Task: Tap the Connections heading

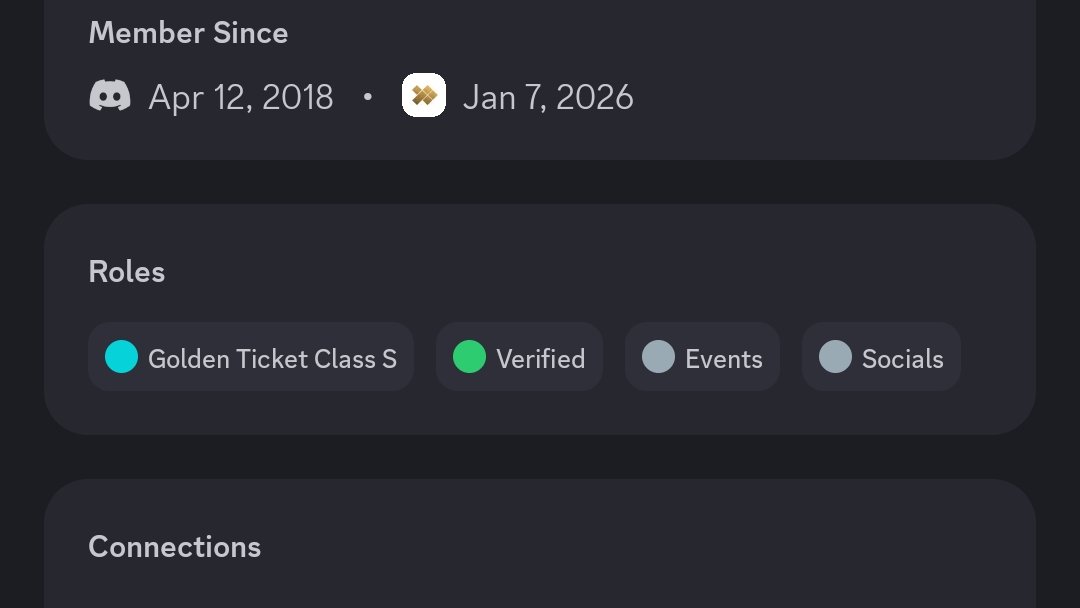Action: coord(175,547)
